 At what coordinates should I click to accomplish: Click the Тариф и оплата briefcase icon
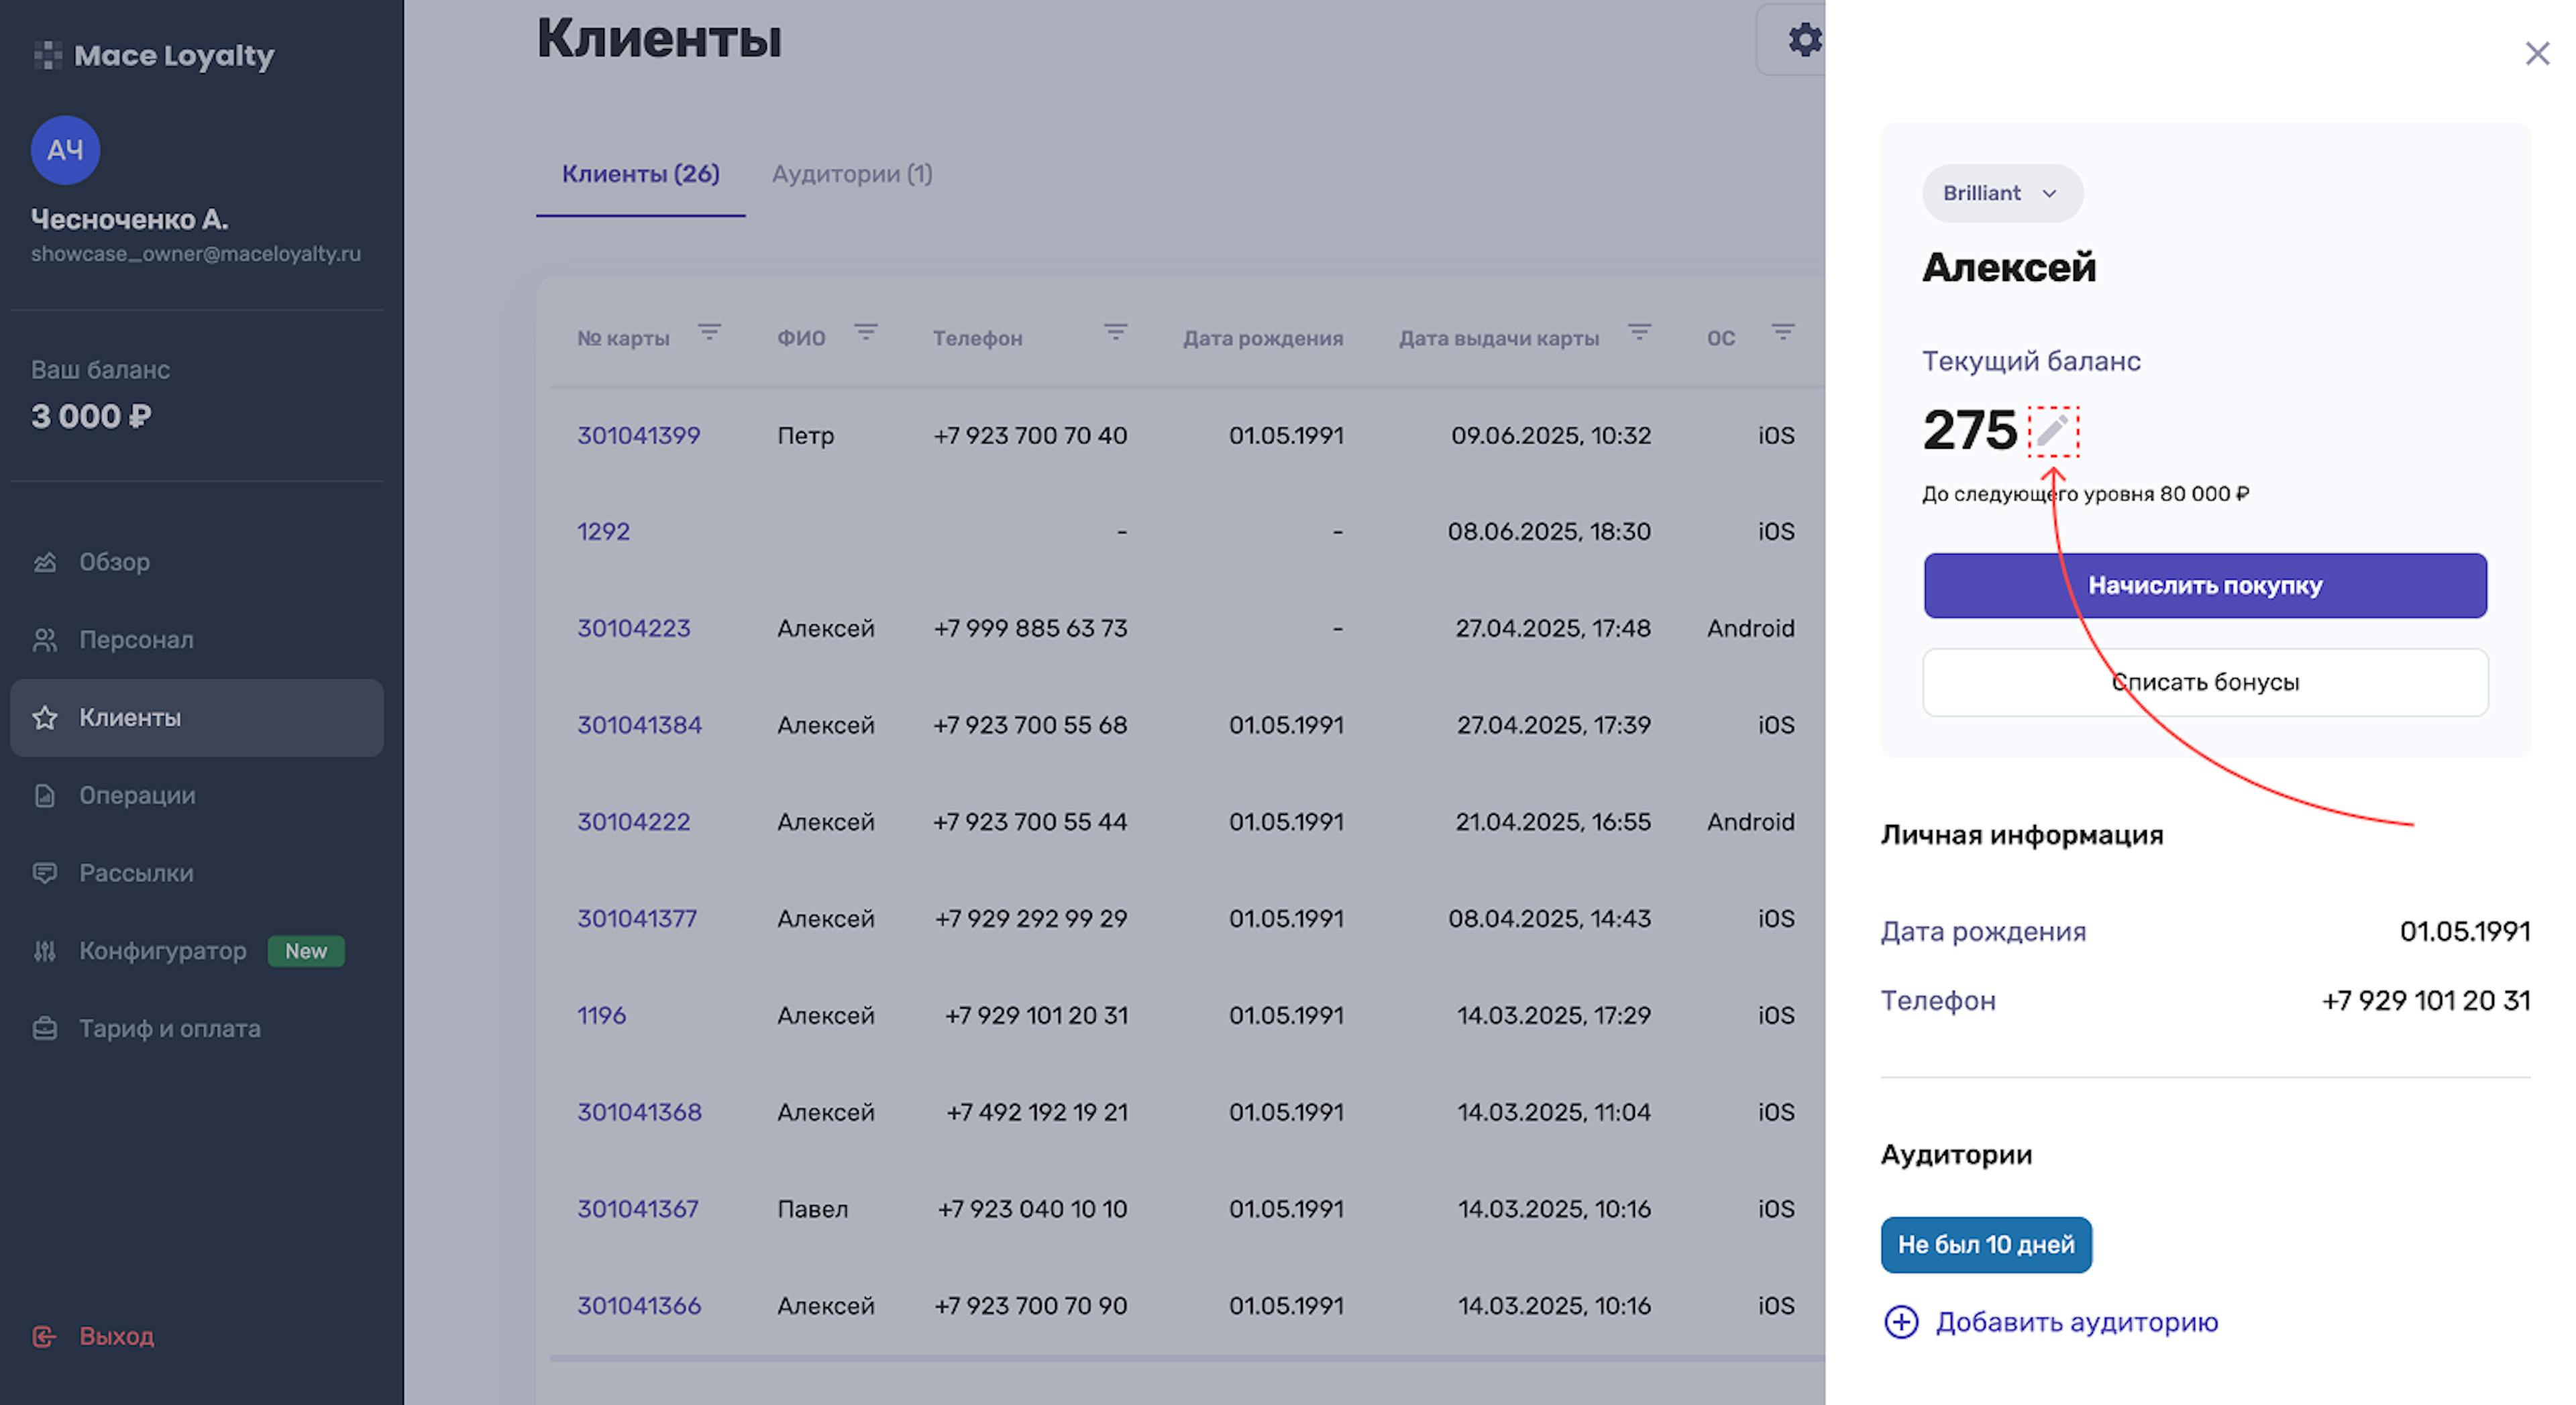[45, 1029]
